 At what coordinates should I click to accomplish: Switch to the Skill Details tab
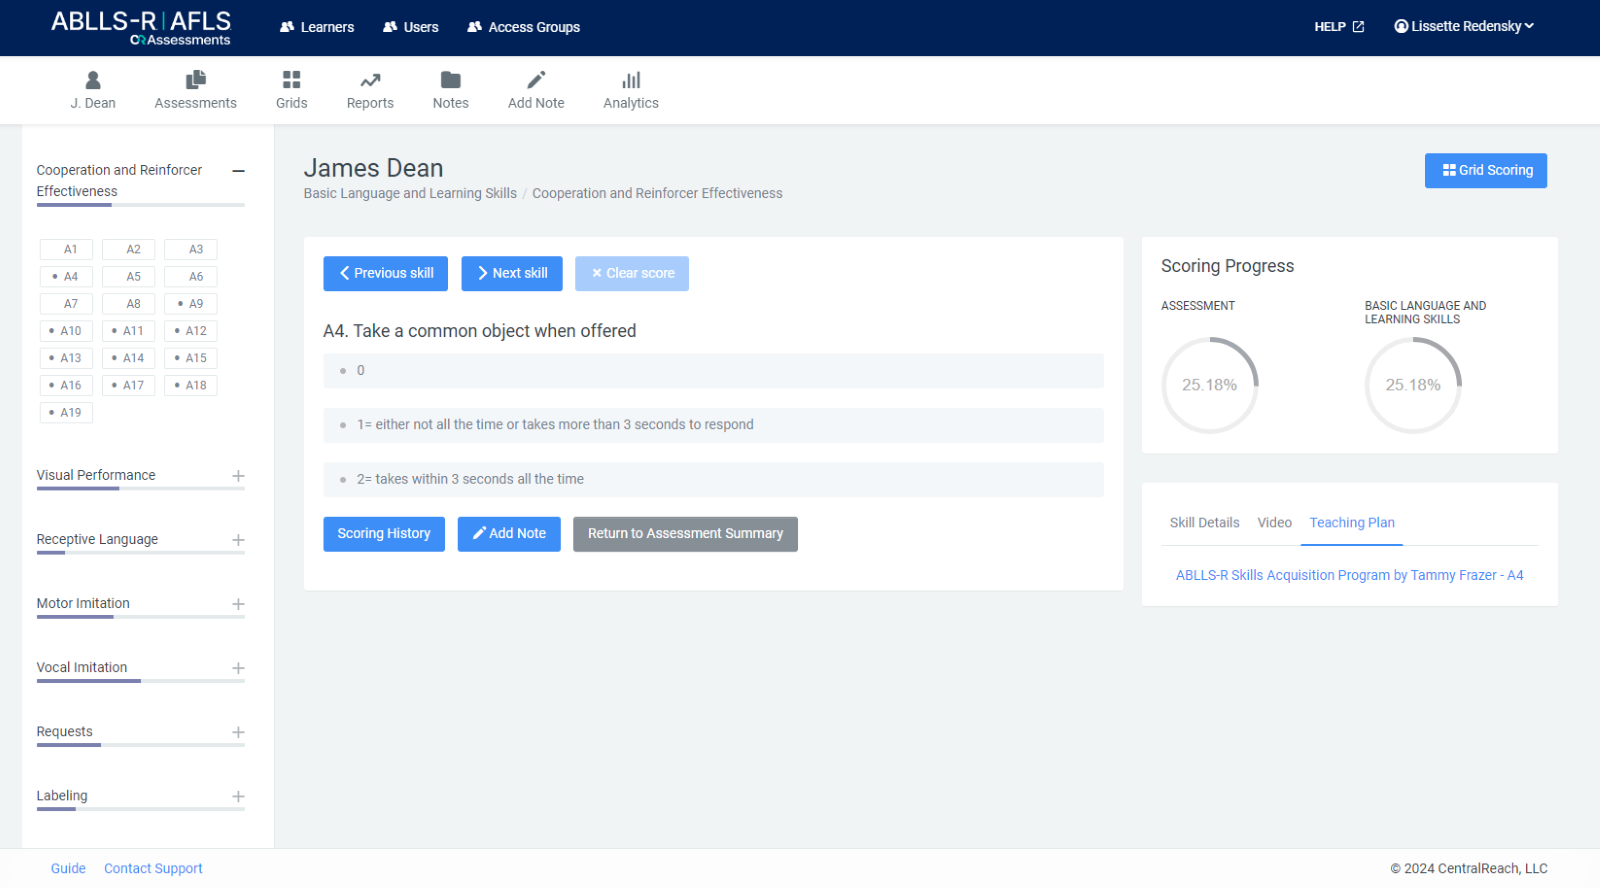(x=1204, y=523)
